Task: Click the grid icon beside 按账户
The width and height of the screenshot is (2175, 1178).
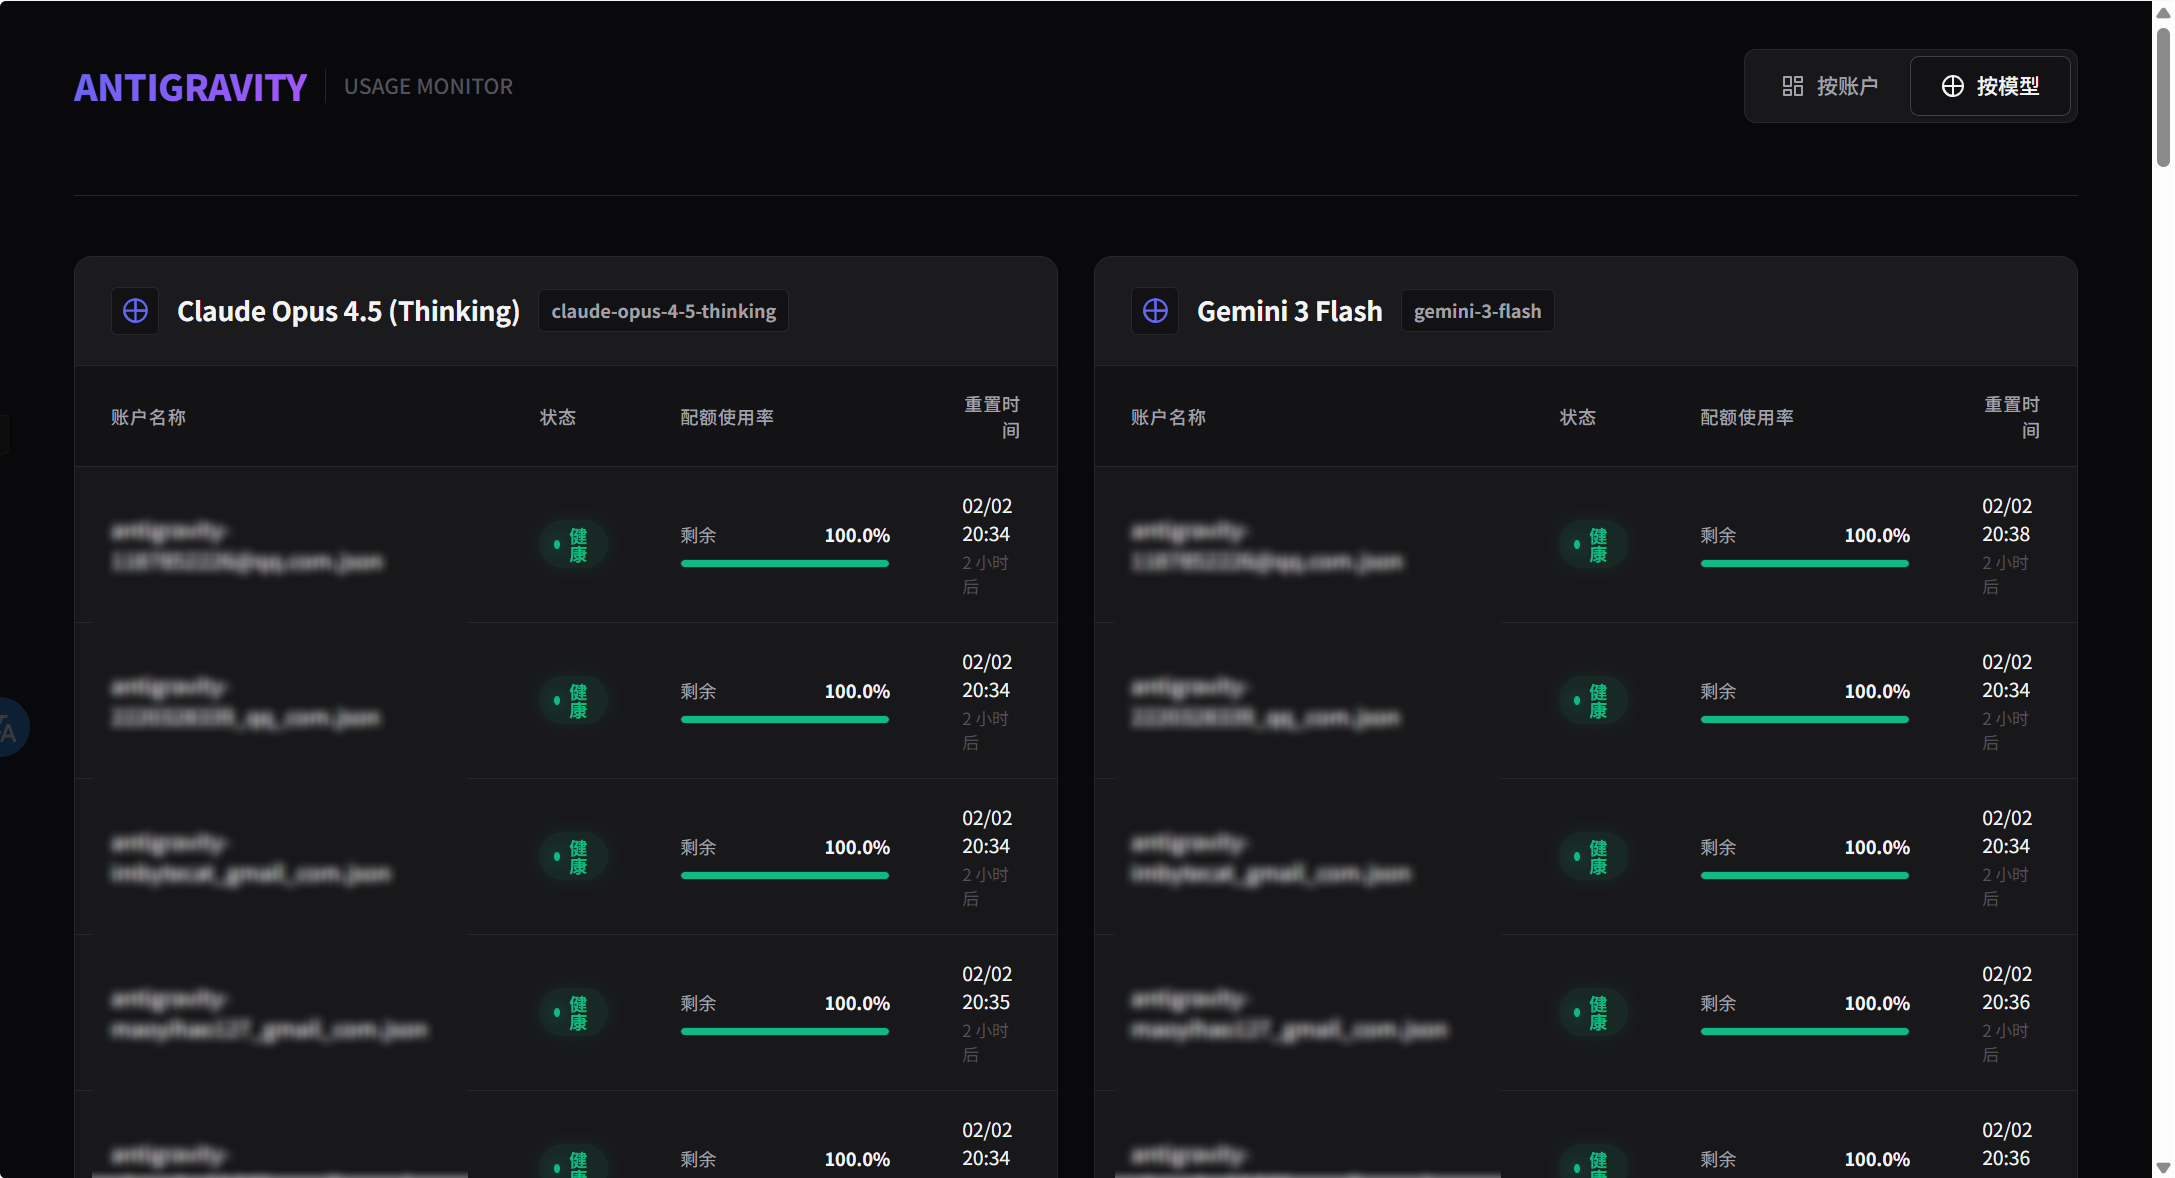Action: coord(1792,86)
